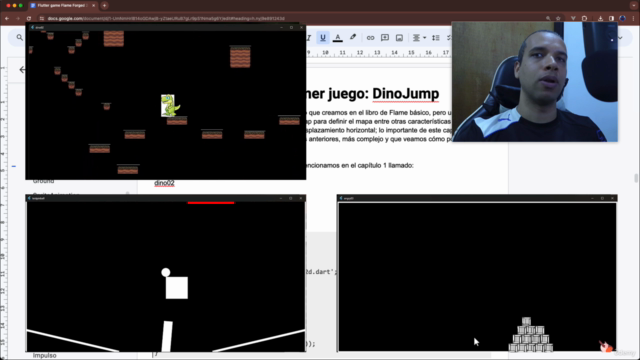Select the highlight color pen icon
The image size is (640, 360).
click(353, 38)
